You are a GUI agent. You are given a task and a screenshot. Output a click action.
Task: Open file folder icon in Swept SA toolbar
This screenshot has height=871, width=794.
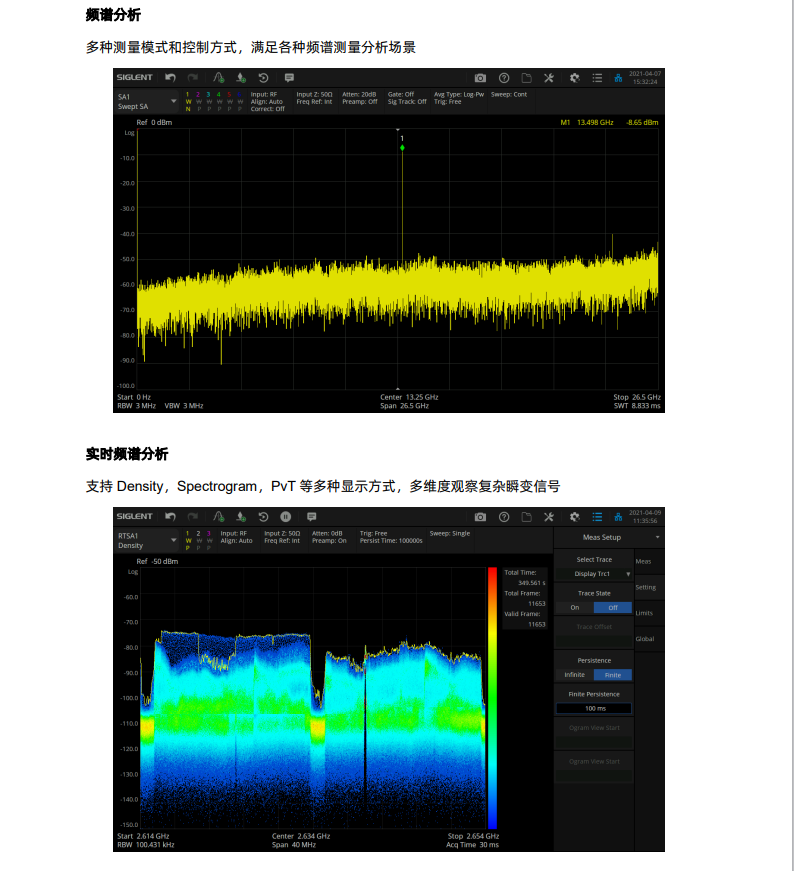click(x=526, y=77)
